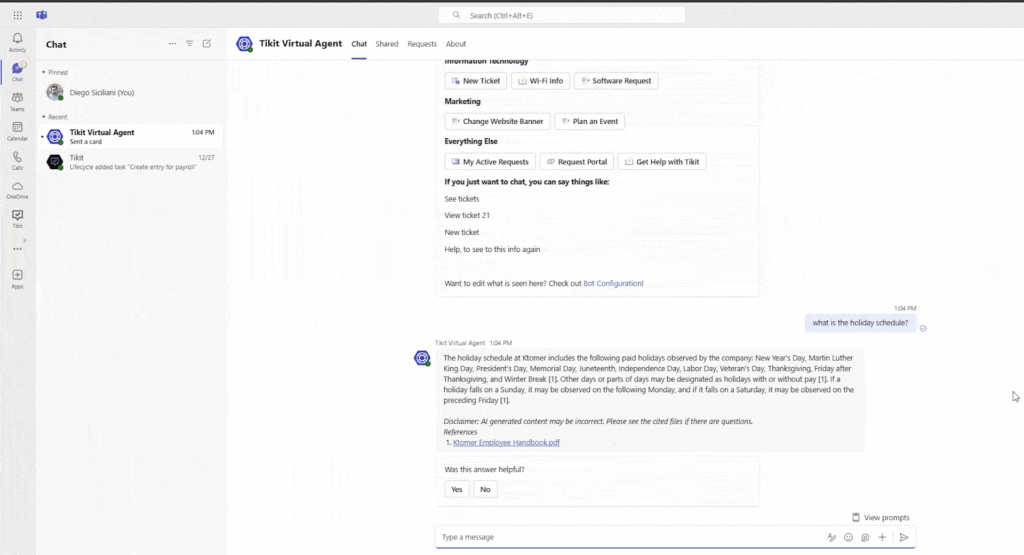Image resolution: width=1024 pixels, height=555 pixels.
Task: Open the Activity feed in sidebar
Action: tap(18, 42)
